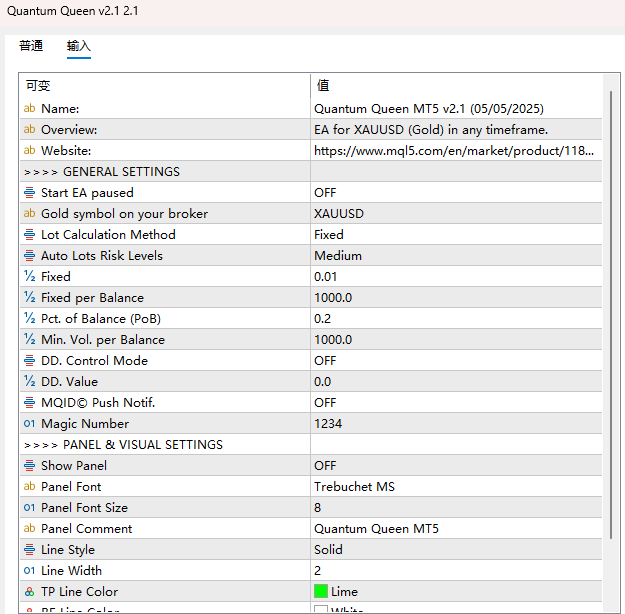Edit Panel Font Size value 8
The image size is (625, 614).
pyautogui.click(x=456, y=508)
